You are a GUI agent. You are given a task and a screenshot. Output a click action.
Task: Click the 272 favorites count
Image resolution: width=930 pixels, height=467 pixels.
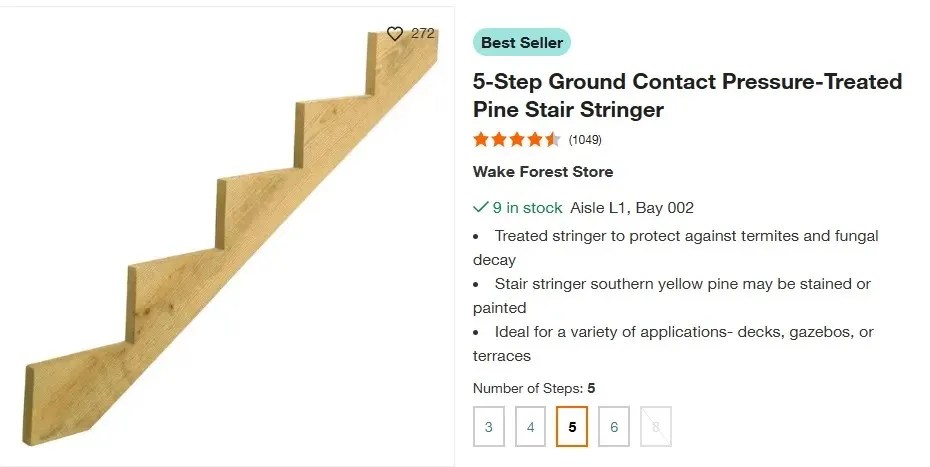423,34
